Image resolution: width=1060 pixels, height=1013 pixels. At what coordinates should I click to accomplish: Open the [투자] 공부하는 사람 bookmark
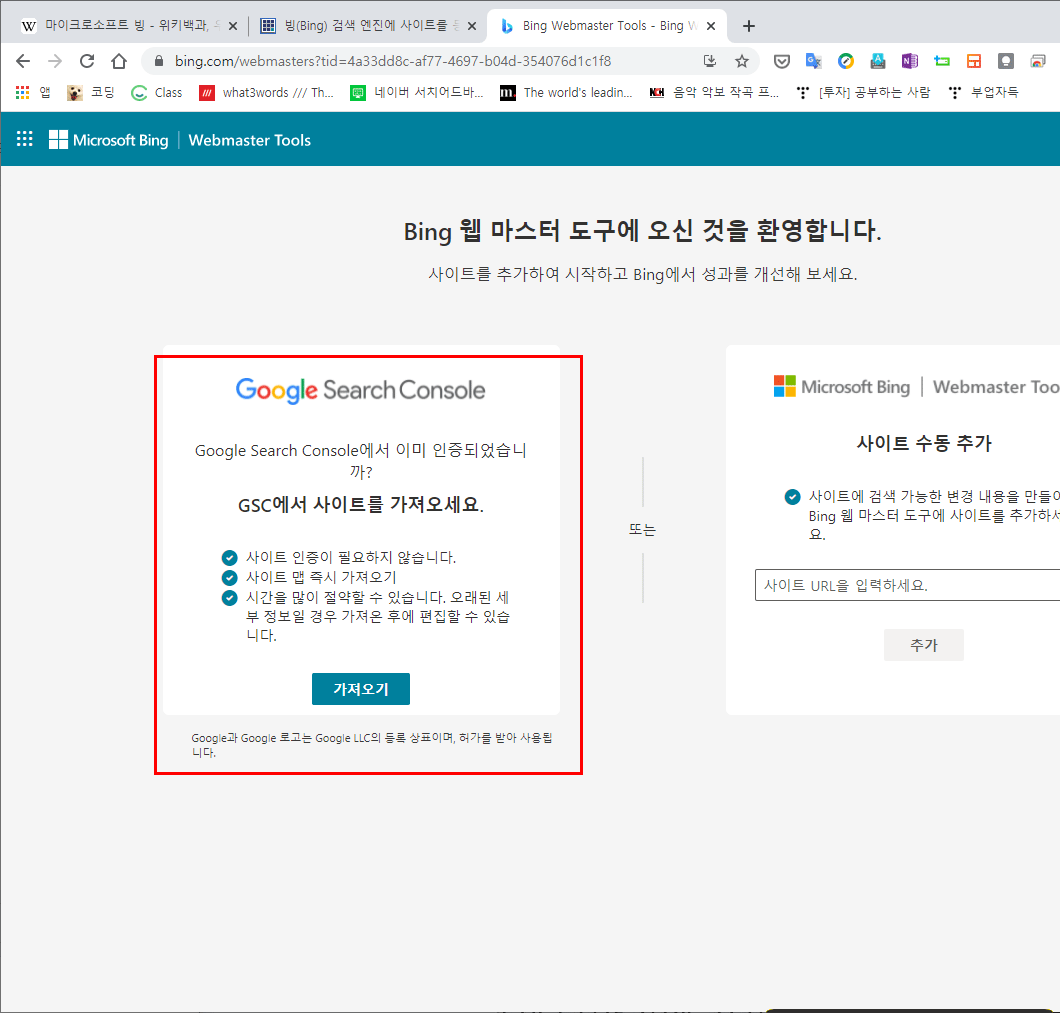coord(863,93)
